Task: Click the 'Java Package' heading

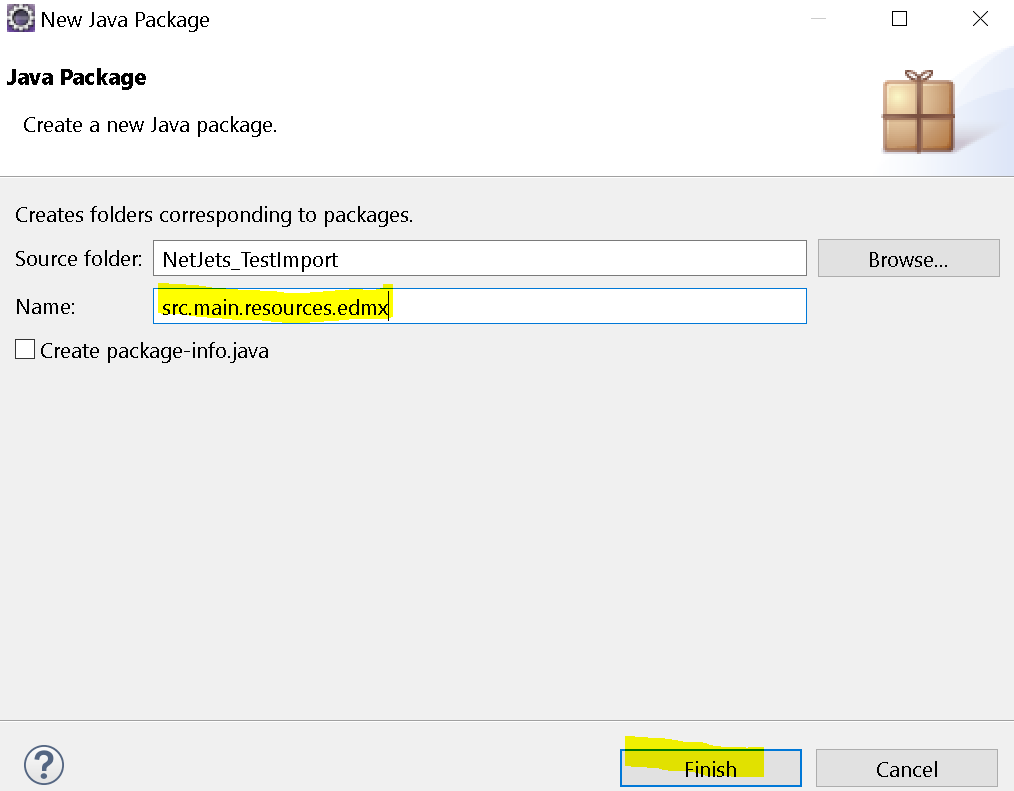Action: pos(76,78)
